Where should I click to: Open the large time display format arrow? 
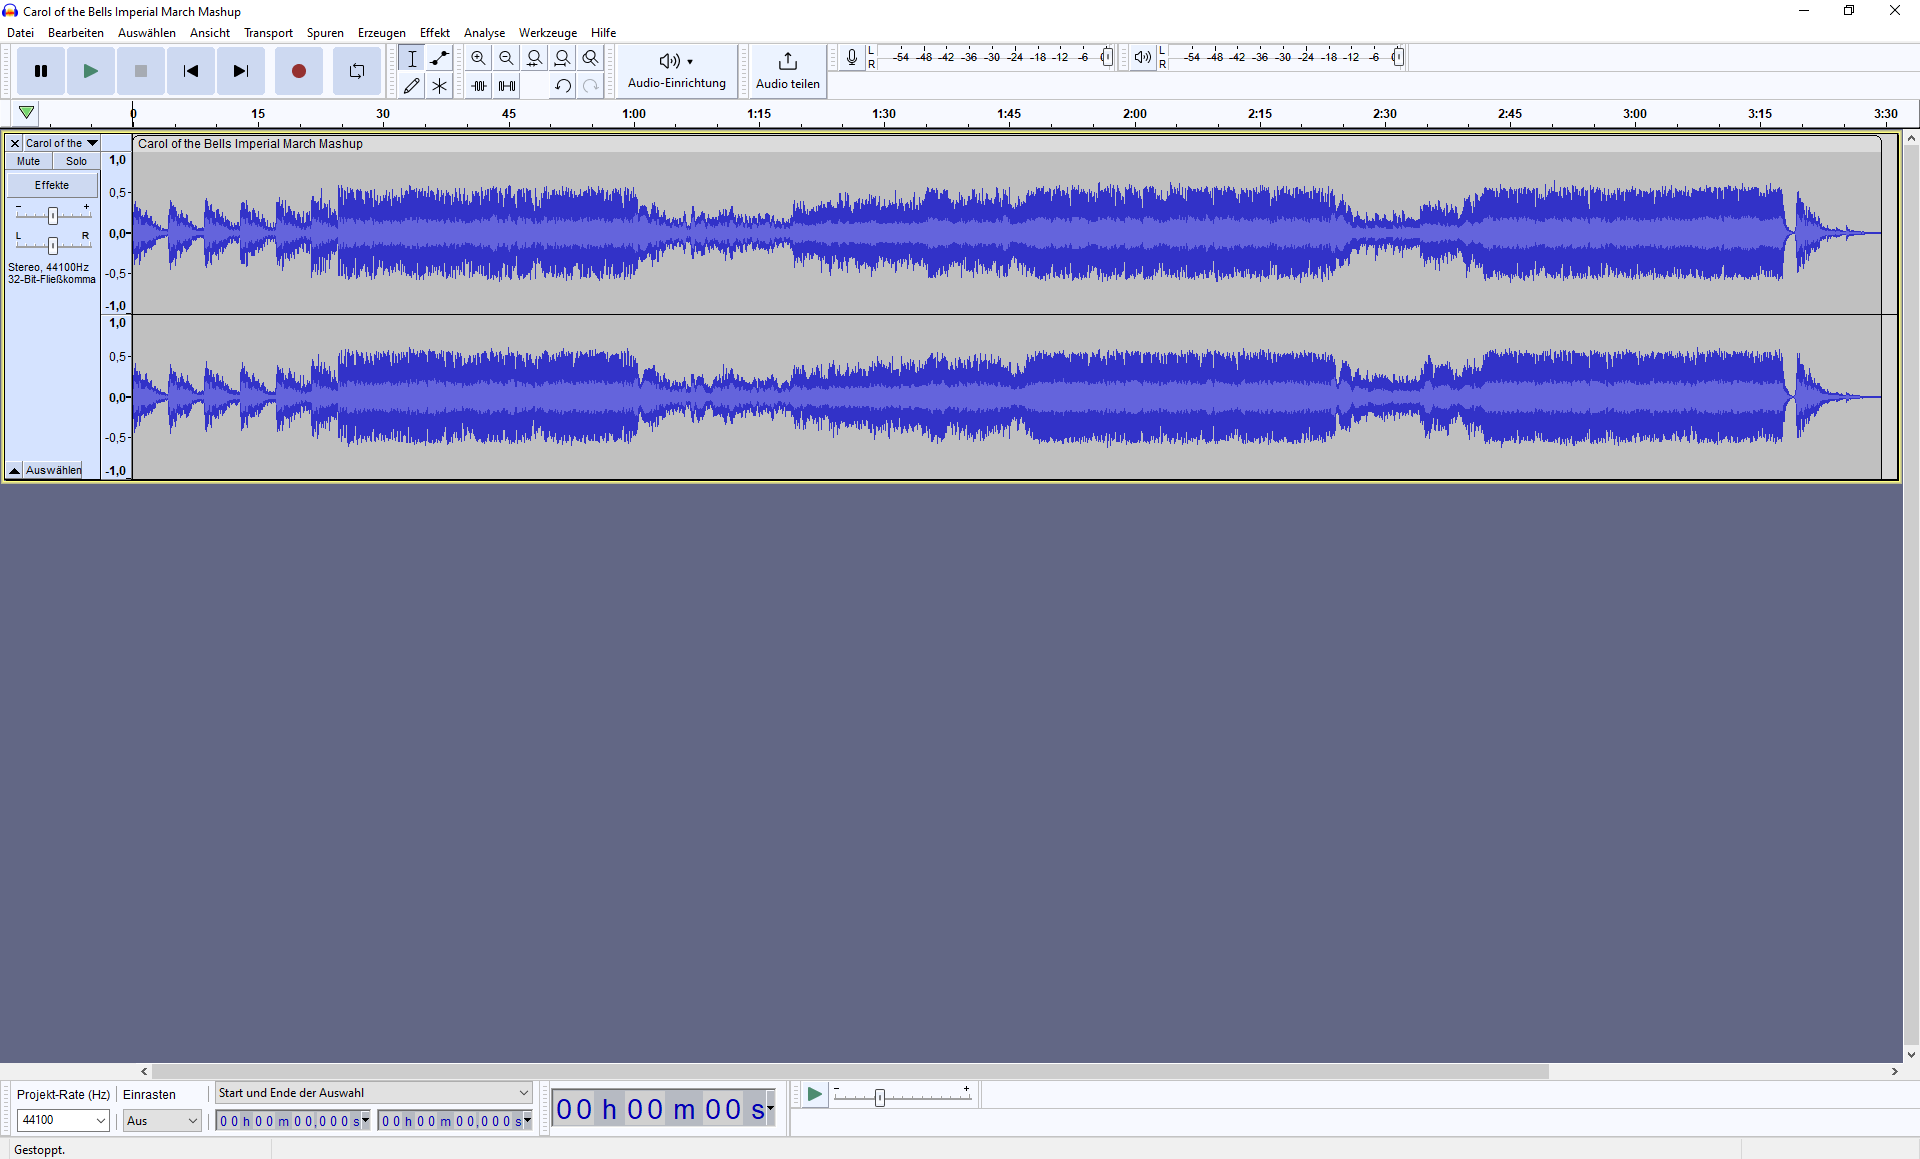(770, 1108)
